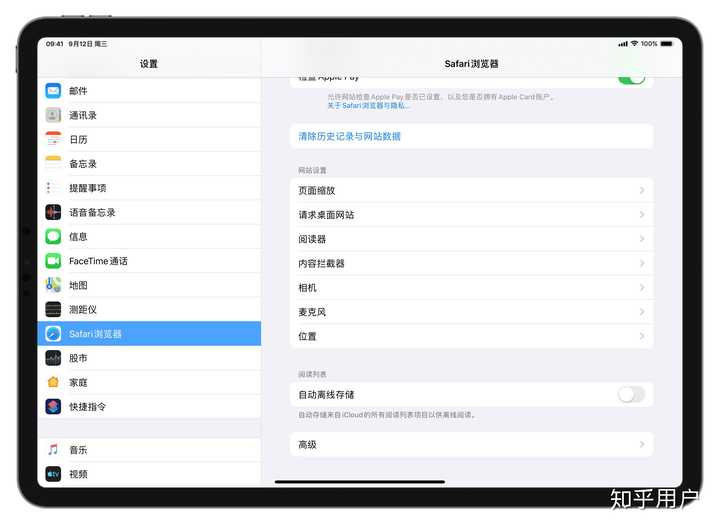The height and width of the screenshot is (525, 720).
Task: Enable 自动离线存储 switch
Action: point(631,394)
